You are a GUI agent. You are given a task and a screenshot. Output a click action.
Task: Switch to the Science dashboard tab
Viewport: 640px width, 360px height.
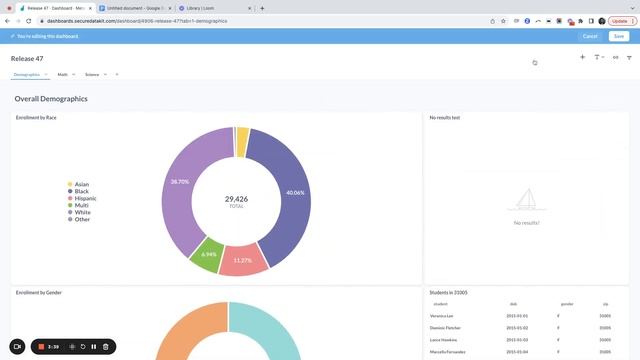[92, 75]
